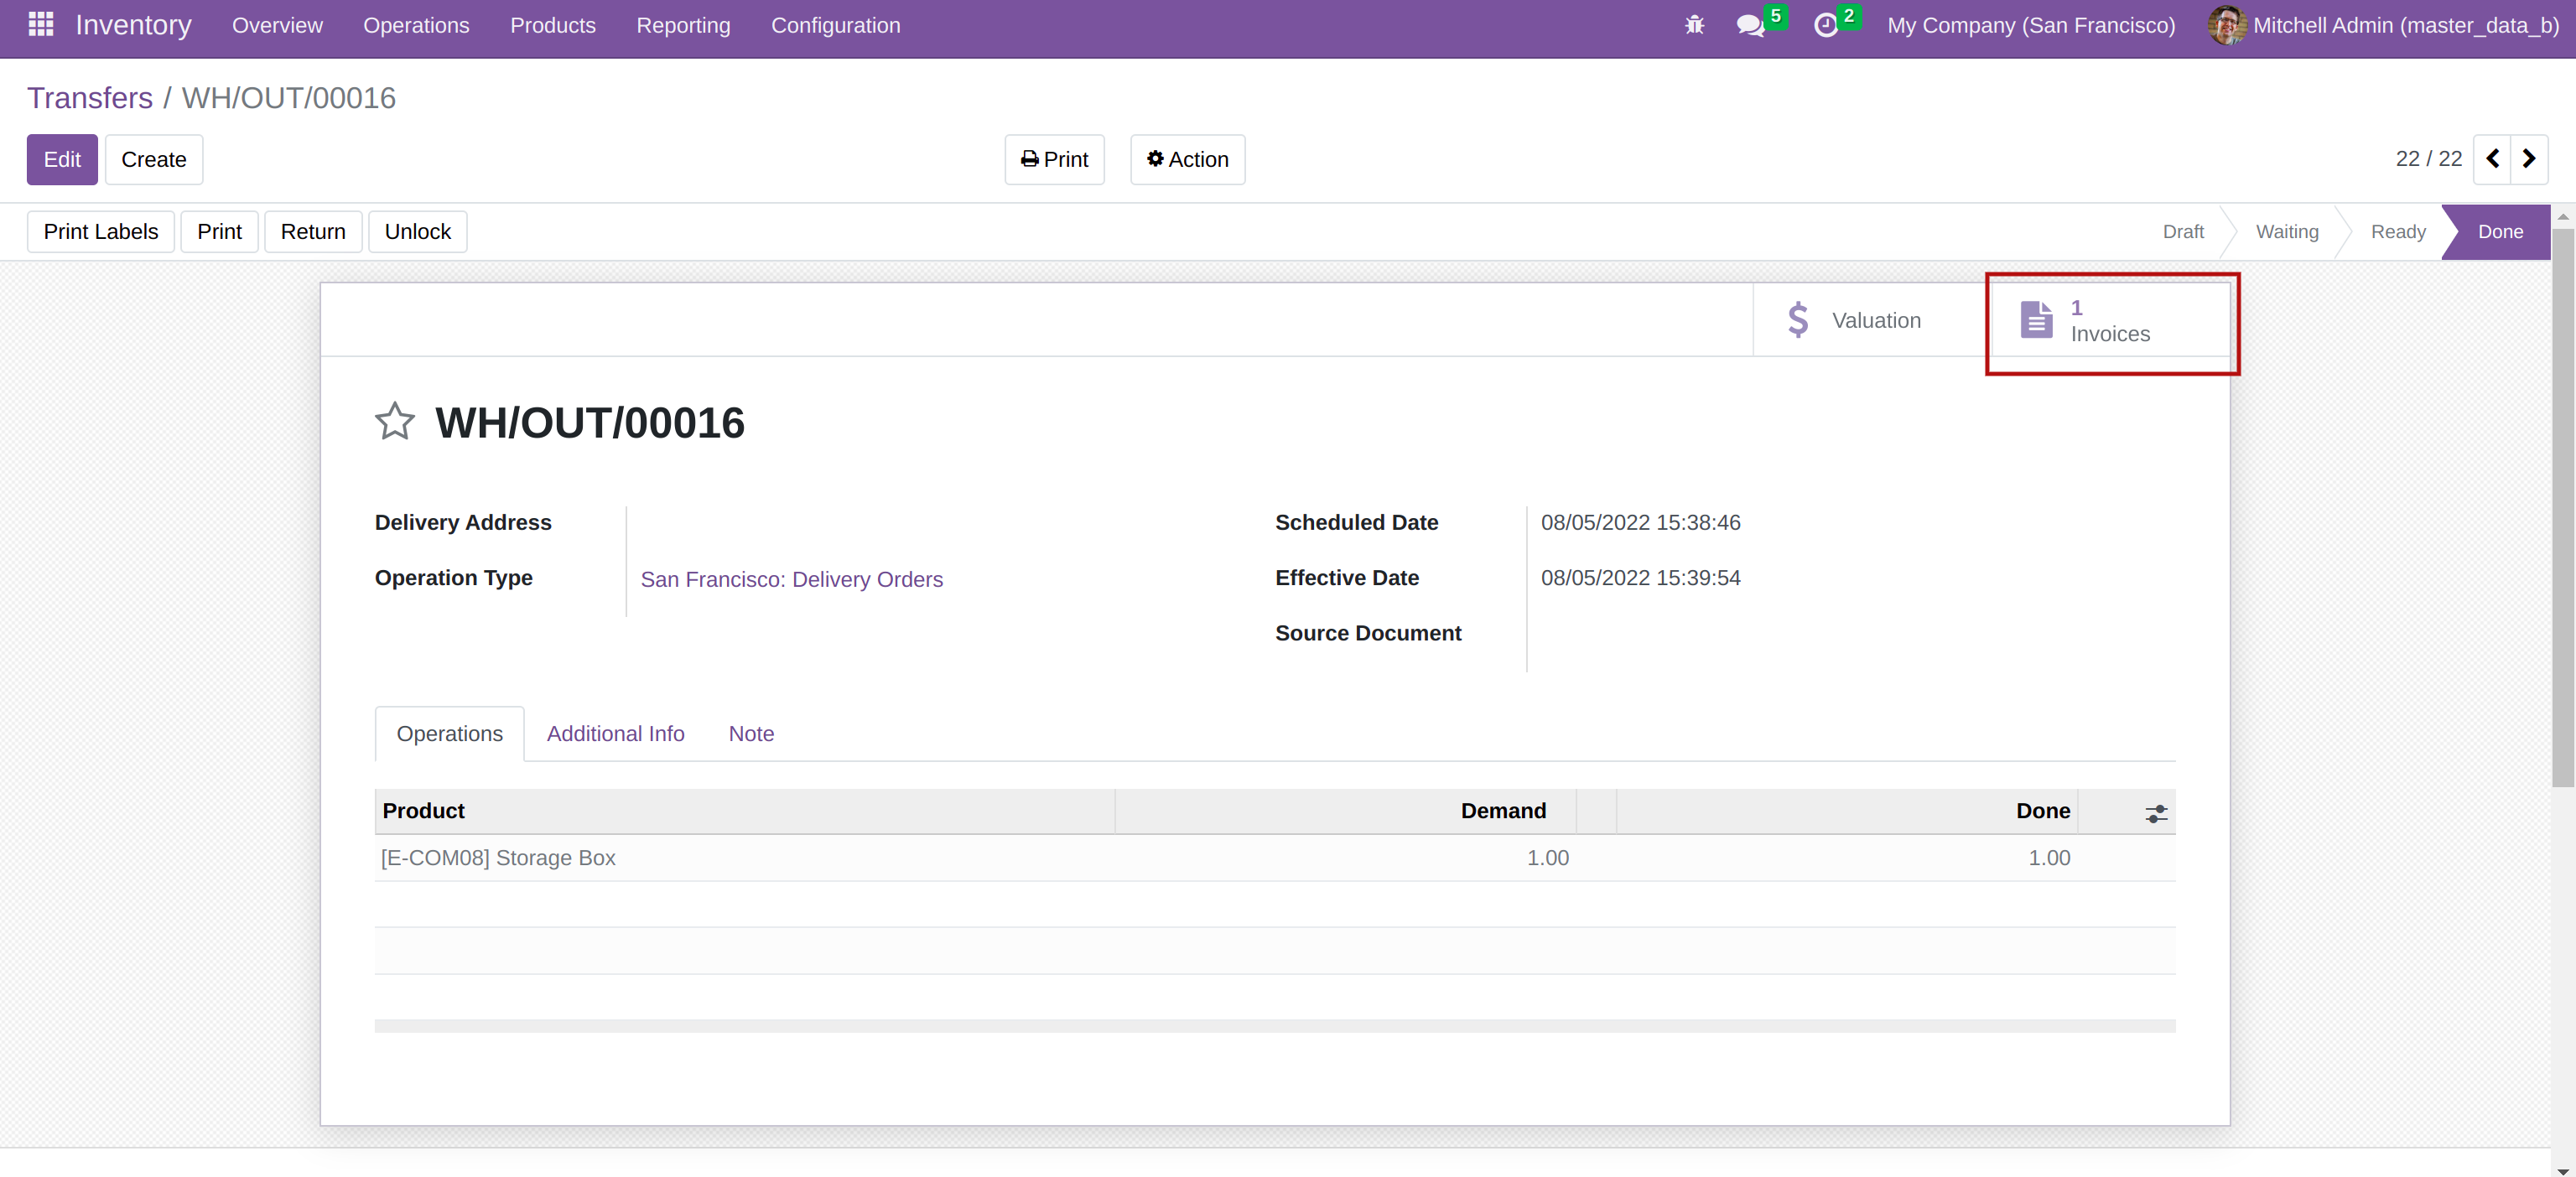Click the Edit button
This screenshot has width=2576, height=1177.
click(62, 160)
